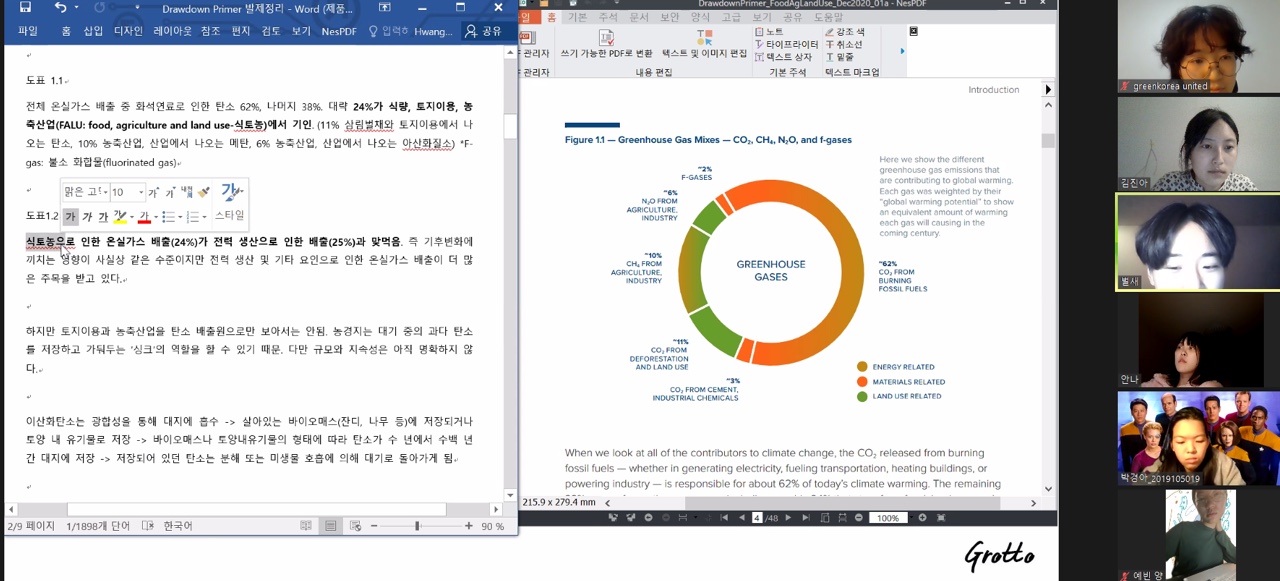1280x581 pixels.
Task: Expand the bullet list options arrow
Action: (180, 217)
